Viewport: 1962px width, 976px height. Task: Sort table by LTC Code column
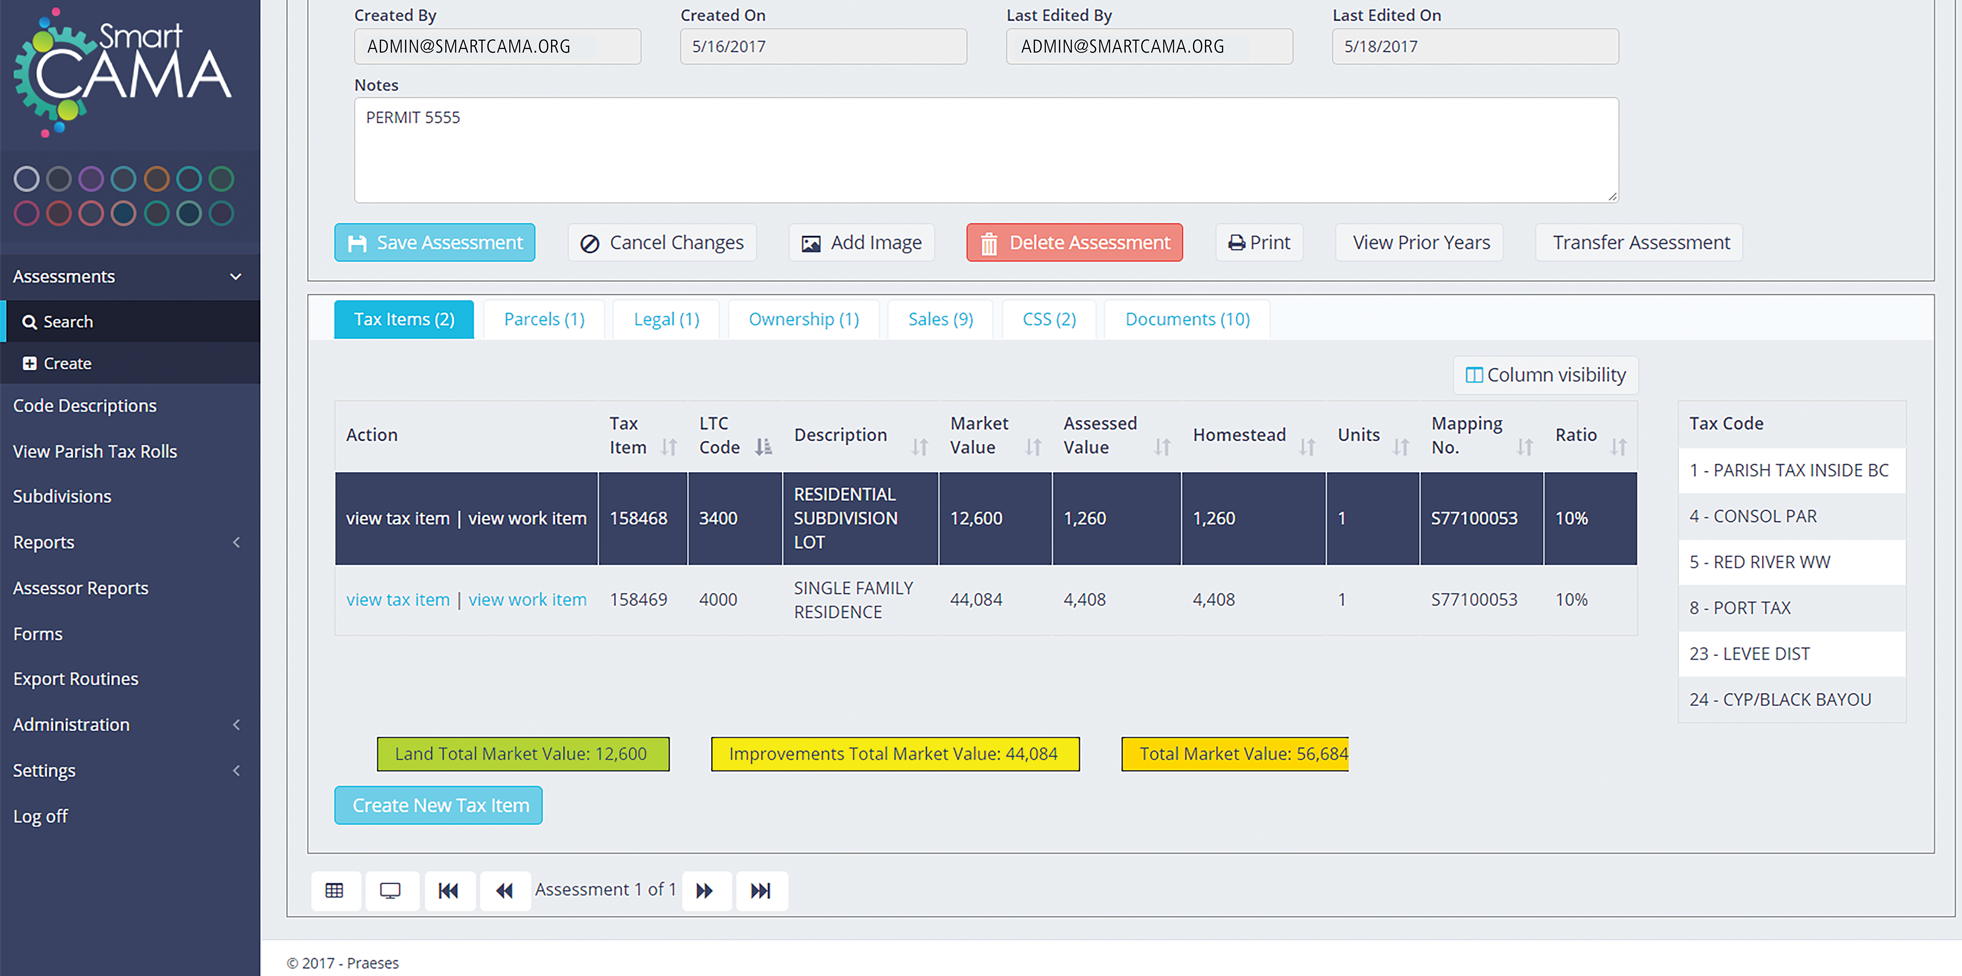tap(763, 447)
